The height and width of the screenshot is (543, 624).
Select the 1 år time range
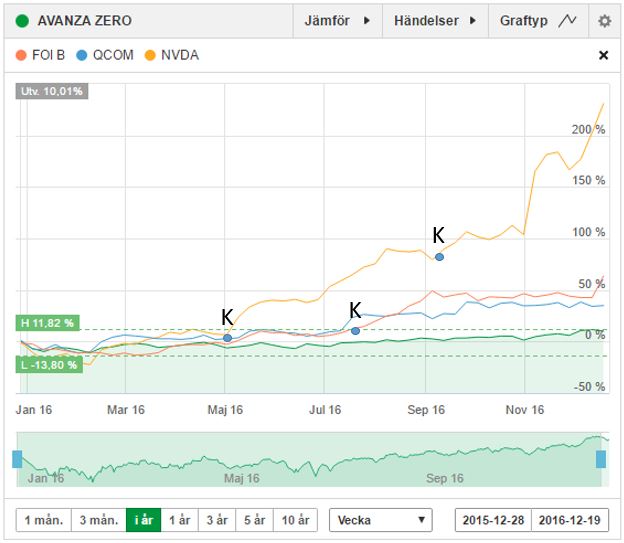pos(179,520)
